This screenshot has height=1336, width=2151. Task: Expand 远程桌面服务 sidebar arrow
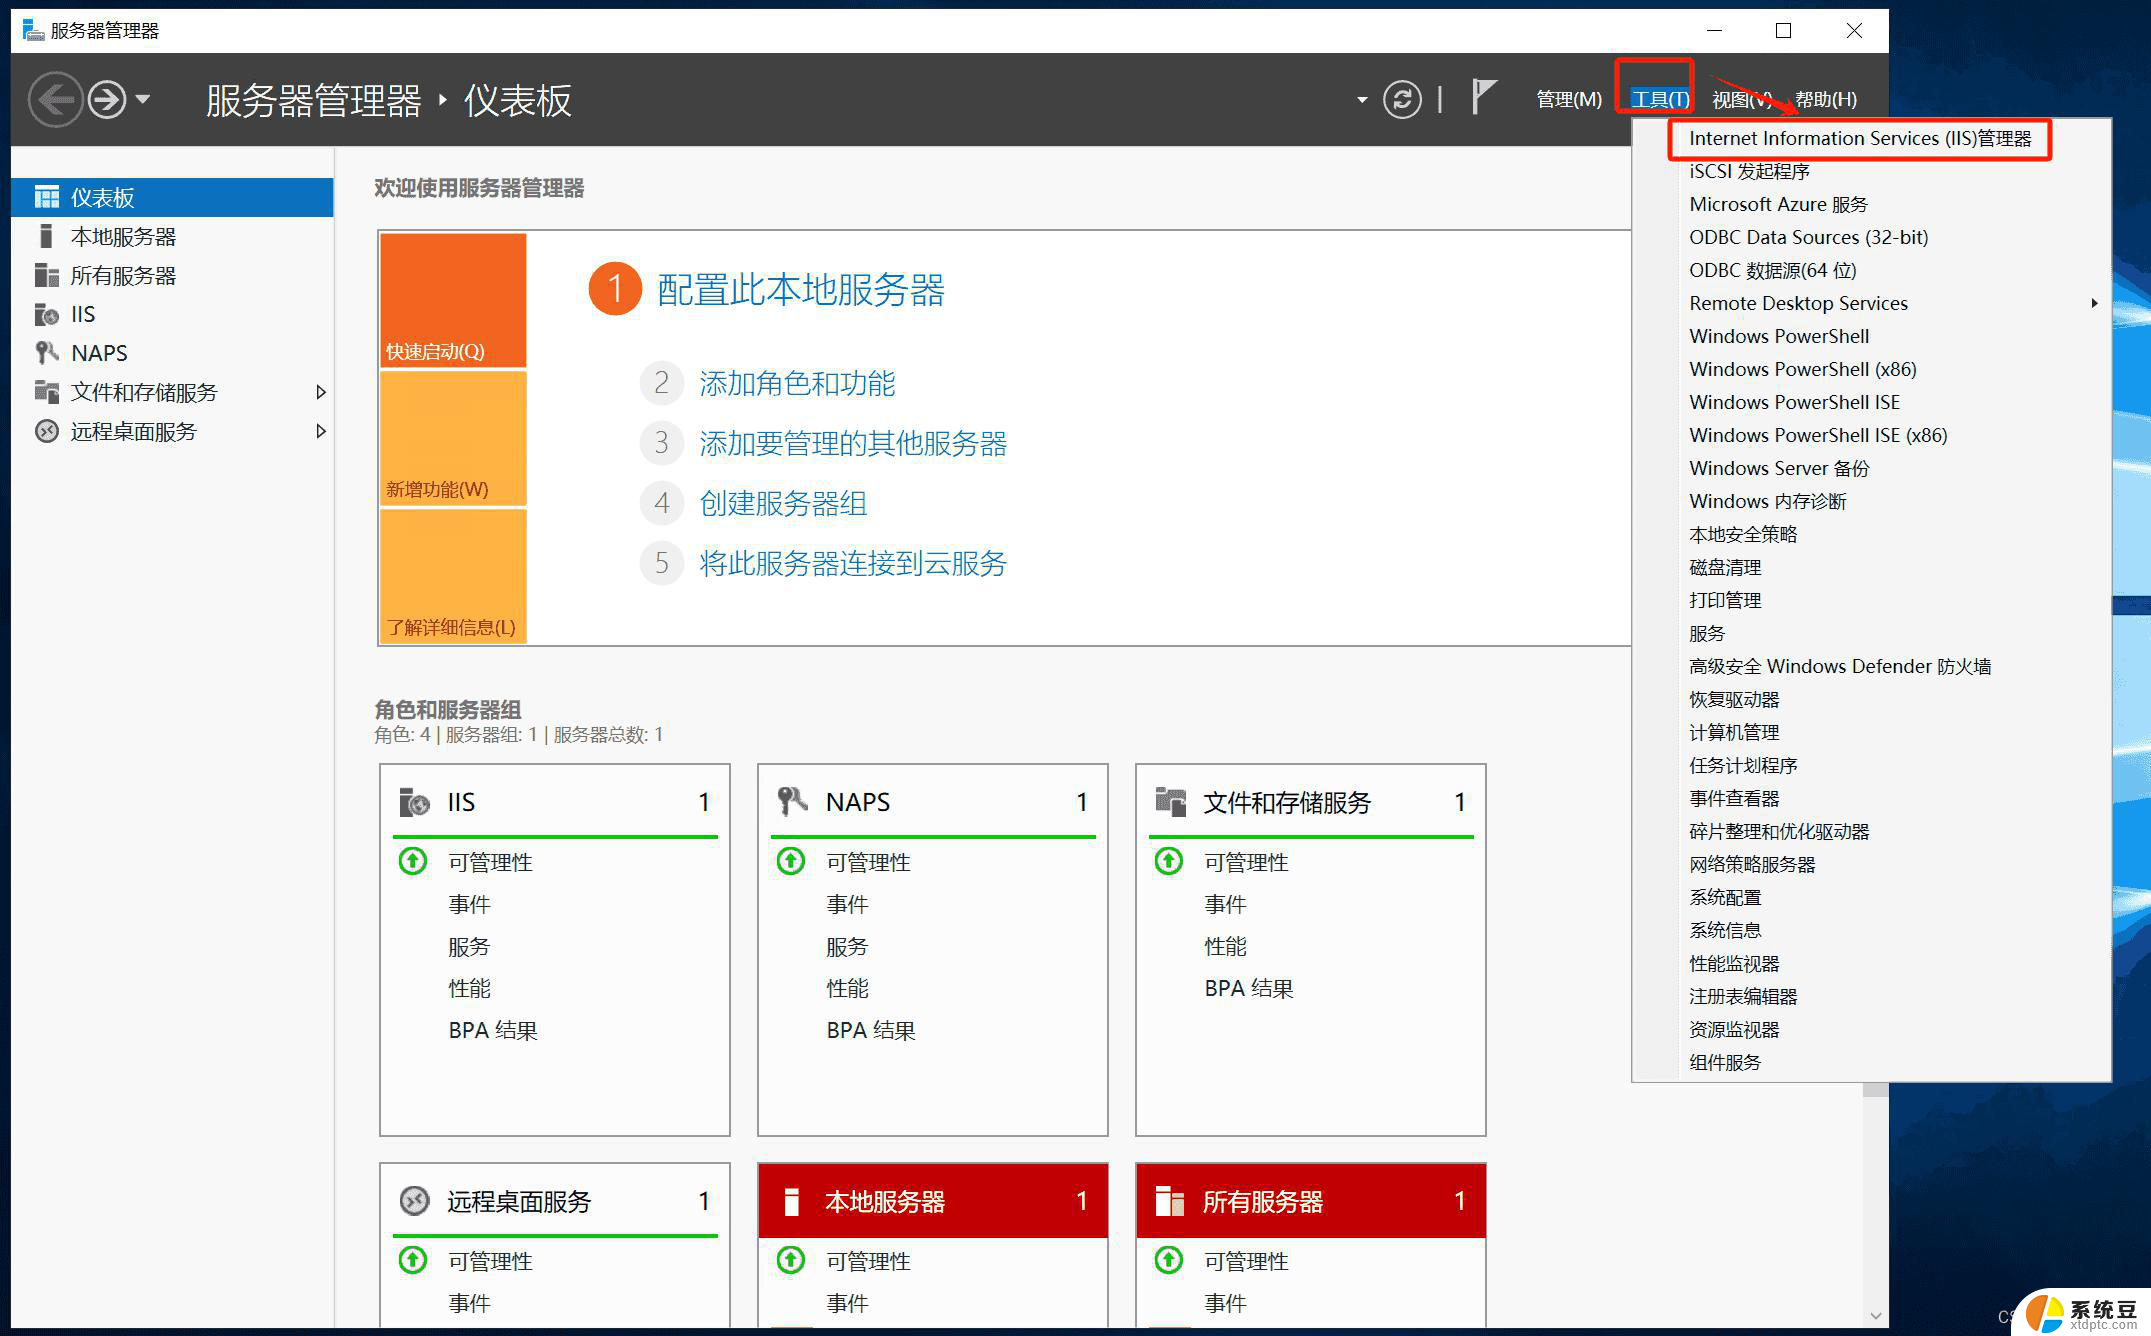pyautogui.click(x=321, y=431)
